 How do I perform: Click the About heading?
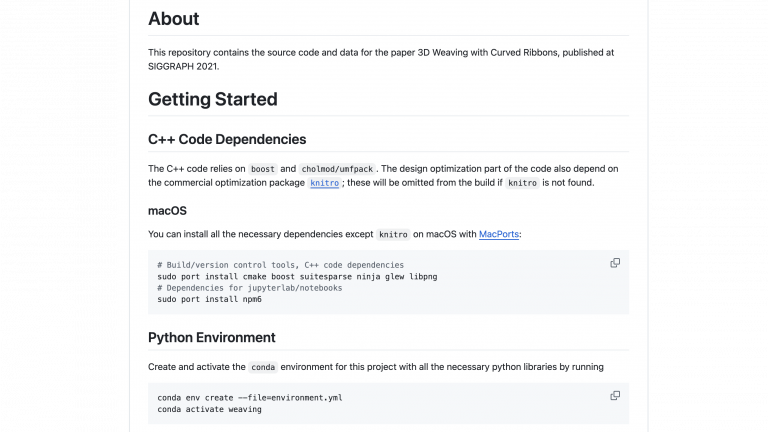click(174, 19)
